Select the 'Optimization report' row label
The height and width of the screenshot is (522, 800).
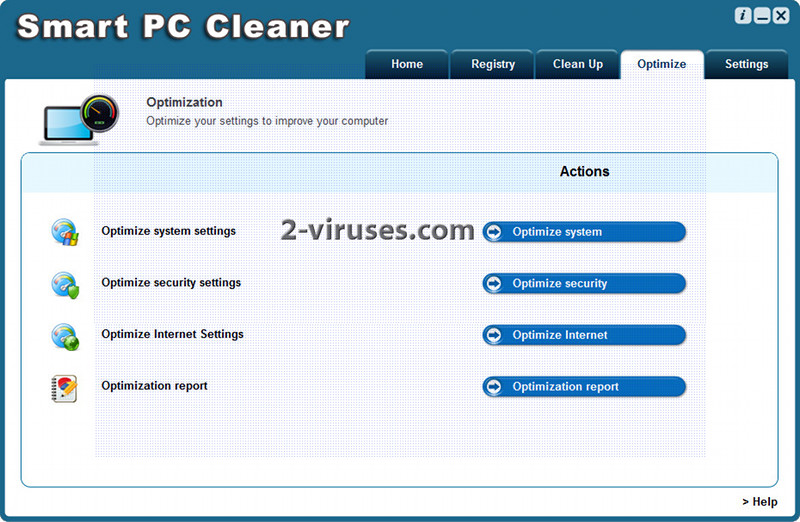coord(154,386)
